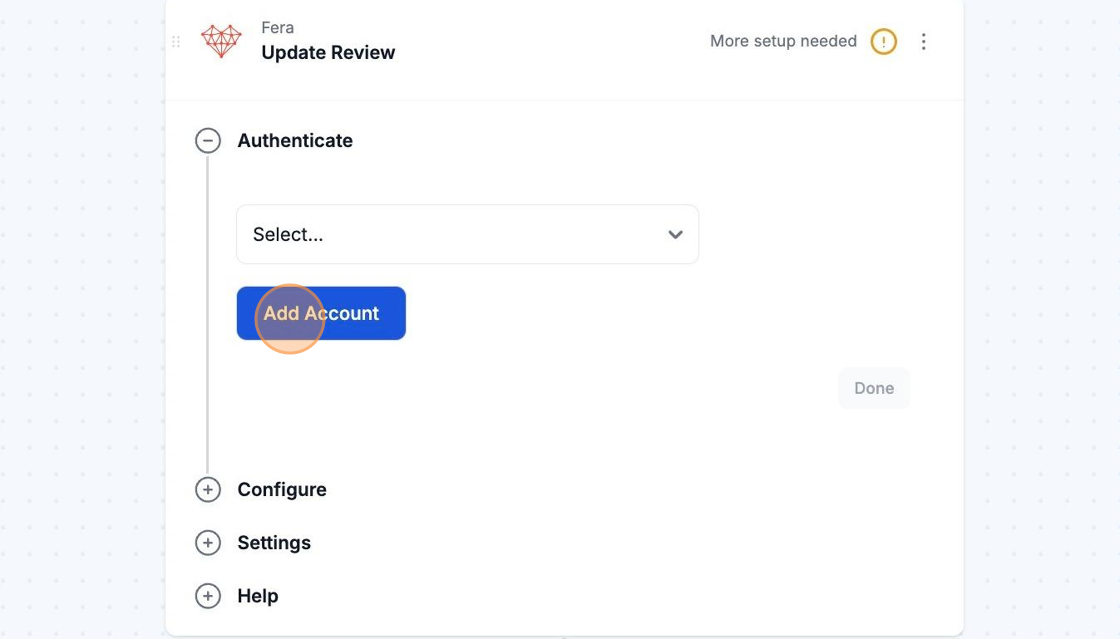
Task: Click the Authenticate section heading
Action: (x=295, y=141)
